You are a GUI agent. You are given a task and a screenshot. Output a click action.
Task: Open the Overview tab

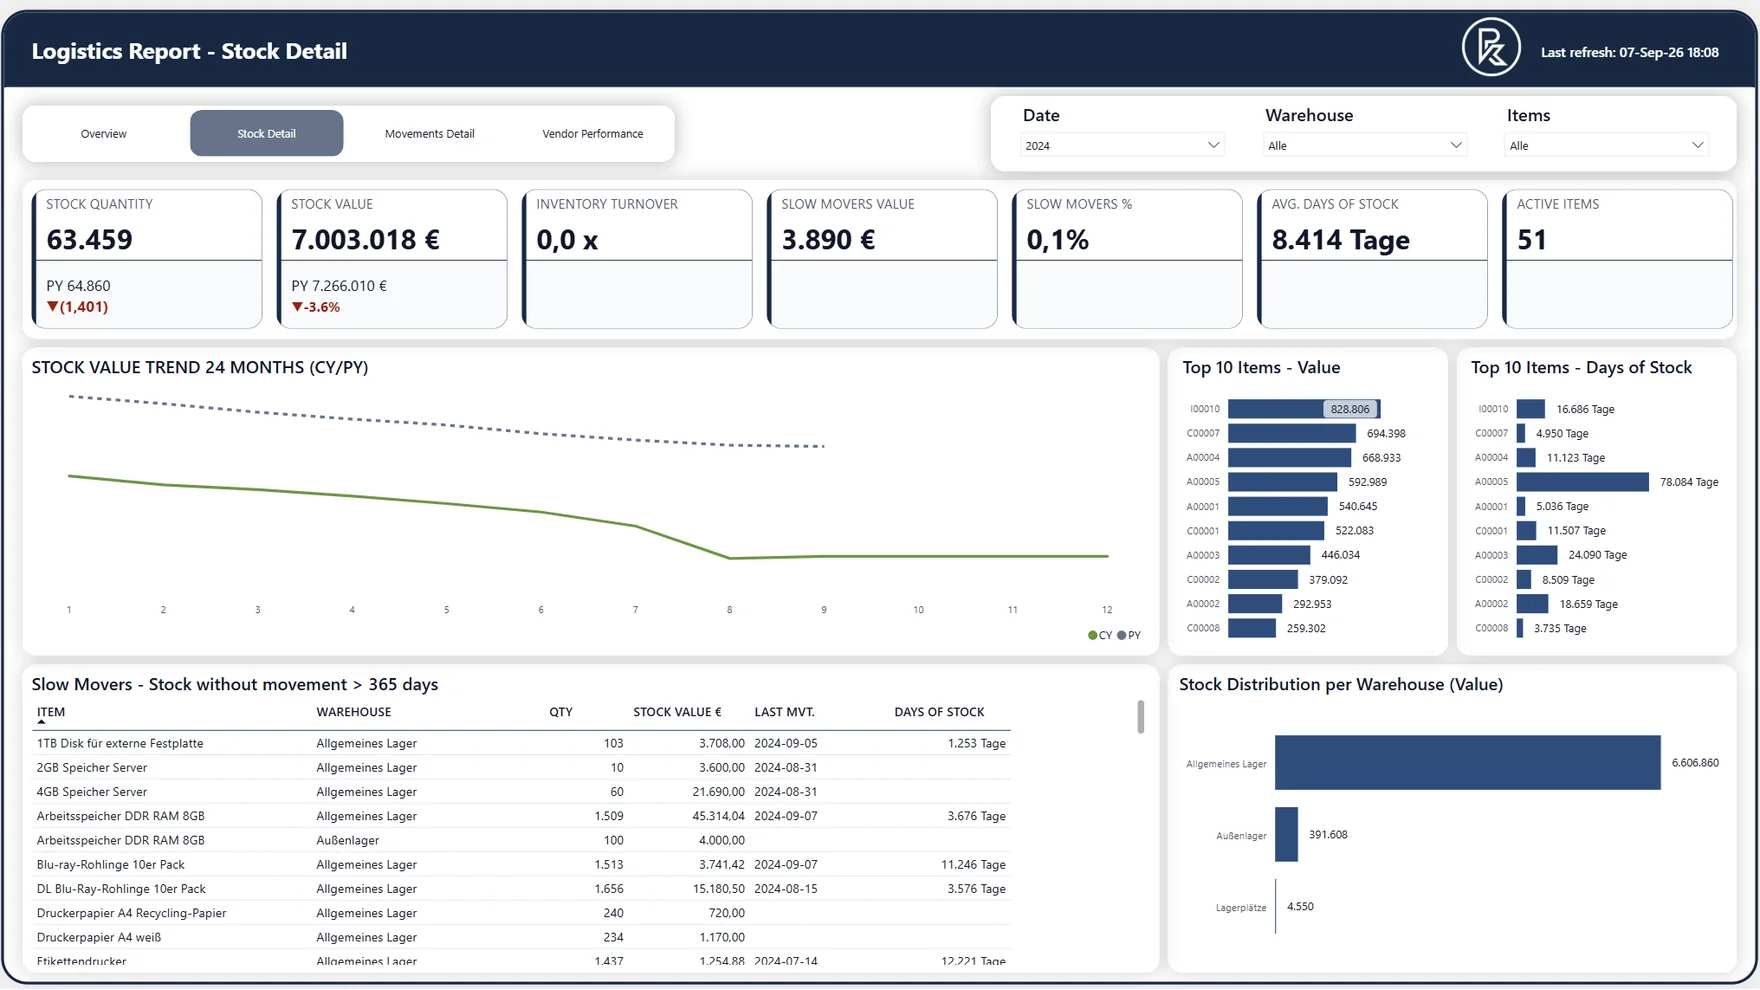(x=104, y=133)
